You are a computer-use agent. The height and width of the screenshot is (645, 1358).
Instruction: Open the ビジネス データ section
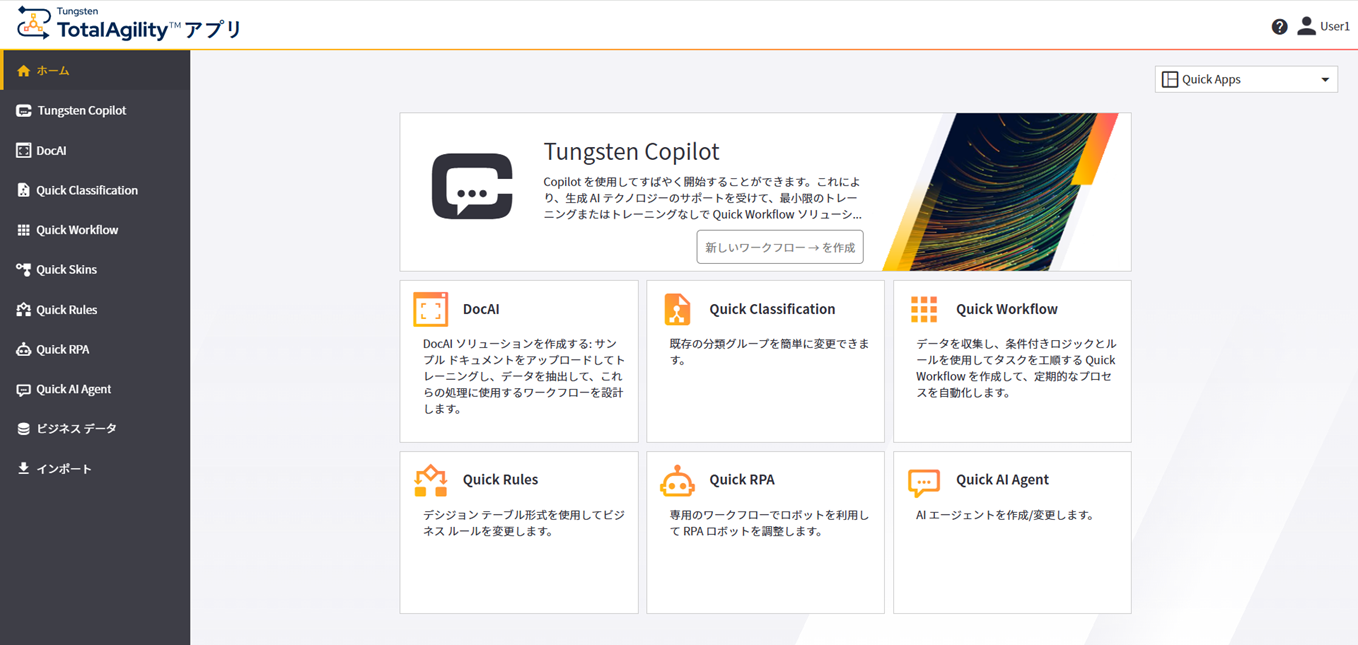(65, 428)
